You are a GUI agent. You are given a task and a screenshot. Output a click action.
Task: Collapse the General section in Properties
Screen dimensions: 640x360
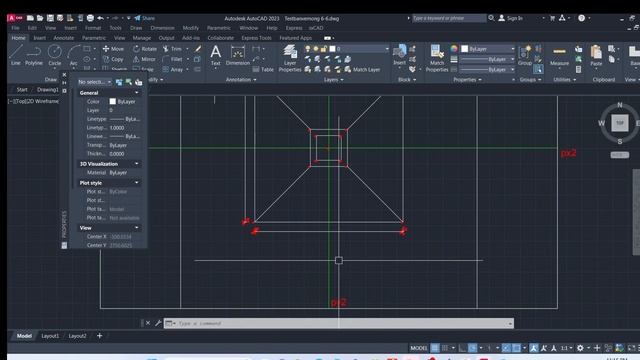click(136, 93)
